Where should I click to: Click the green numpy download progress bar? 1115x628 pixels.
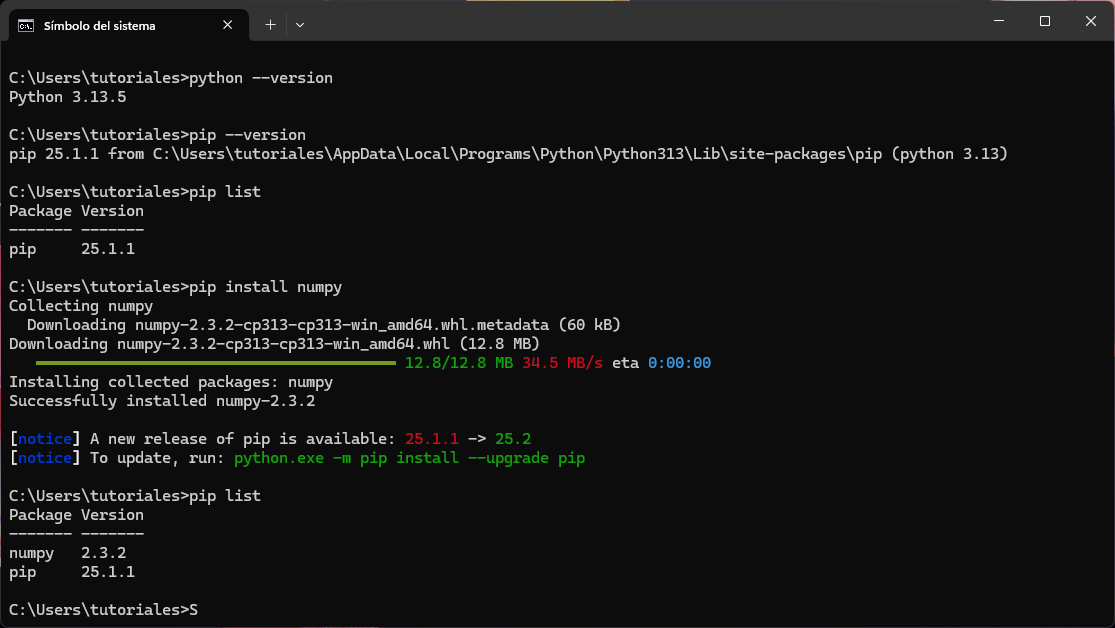coord(215,363)
